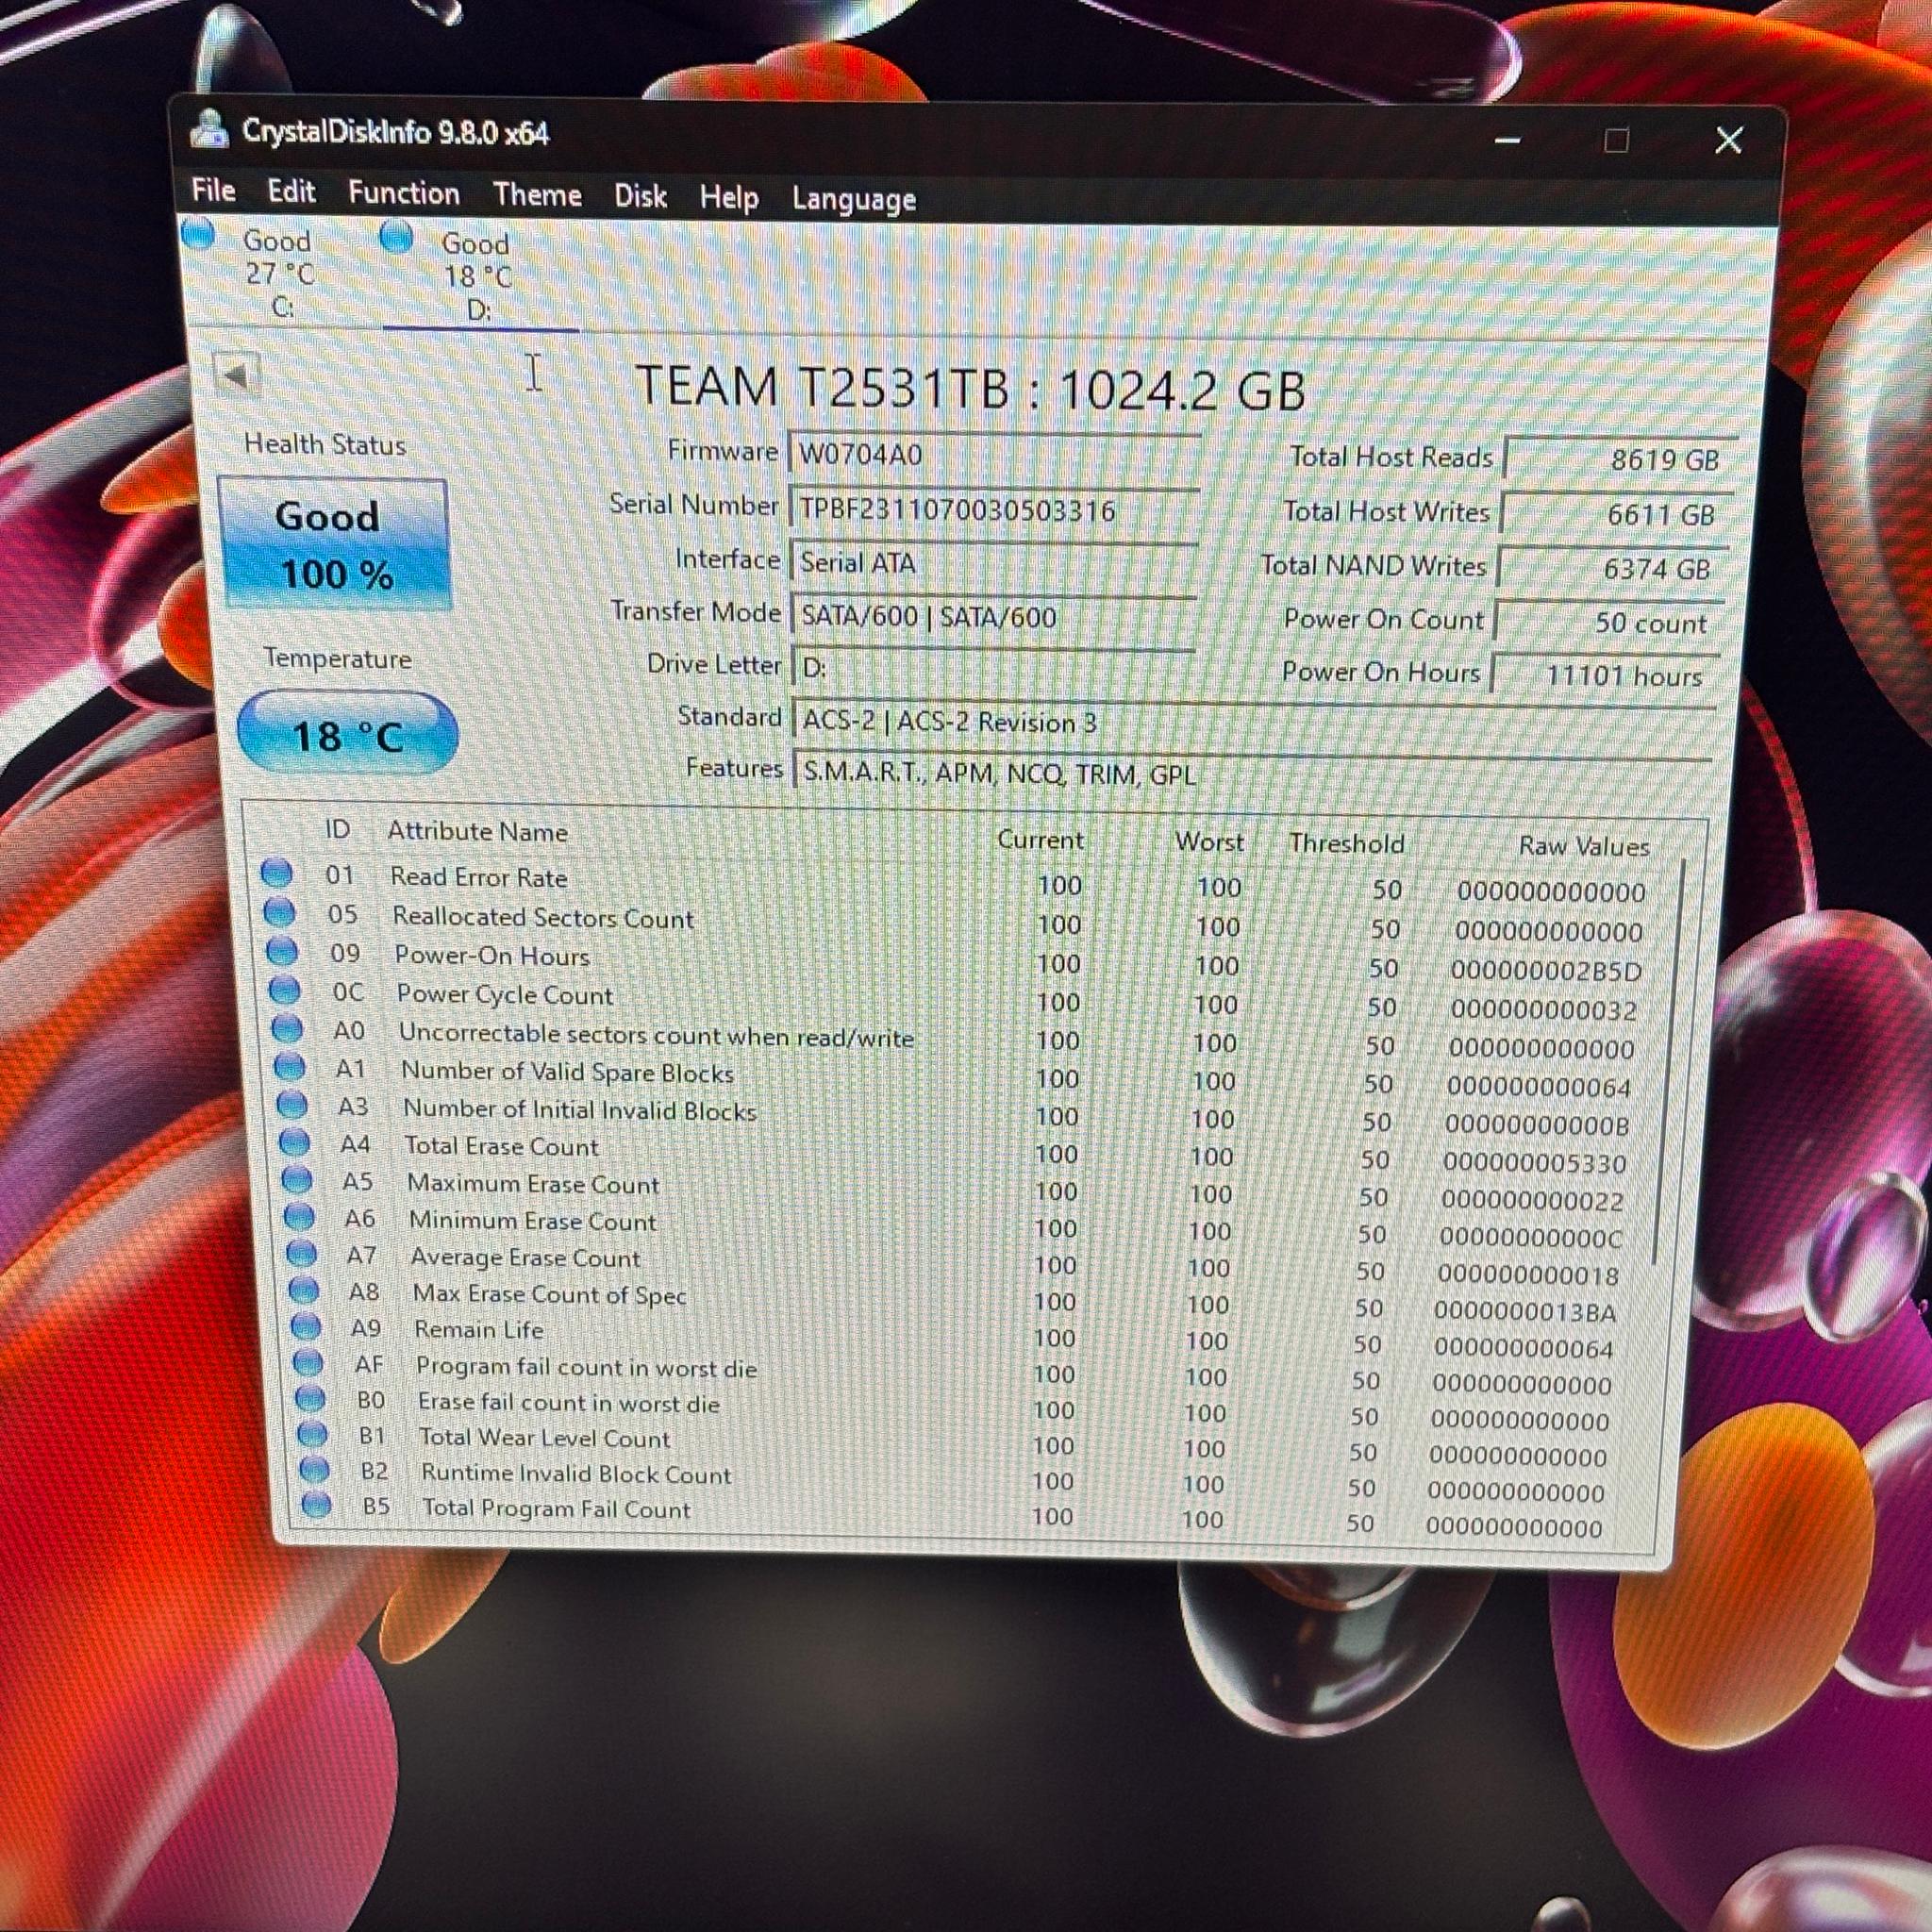Minimize the CrystalDiskInfo window
The height and width of the screenshot is (1932, 1932).
click(1508, 141)
